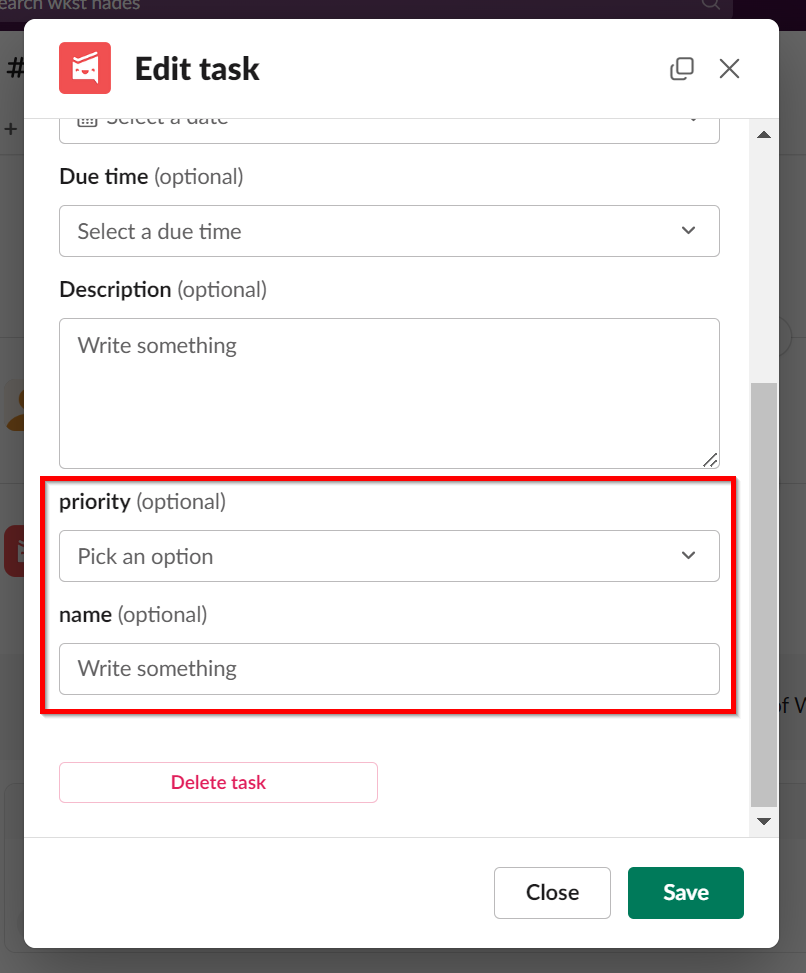
Task: Click the Close button
Action: click(552, 893)
